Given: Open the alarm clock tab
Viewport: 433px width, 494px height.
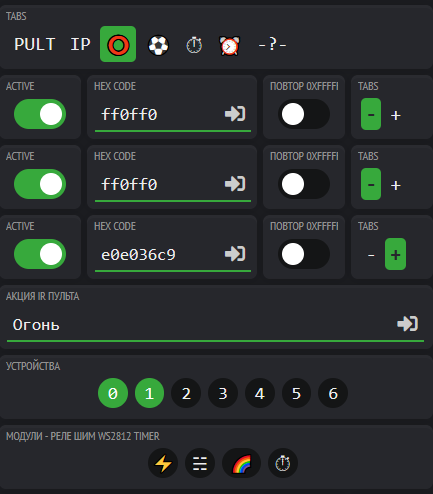Looking at the screenshot, I should coord(229,45).
